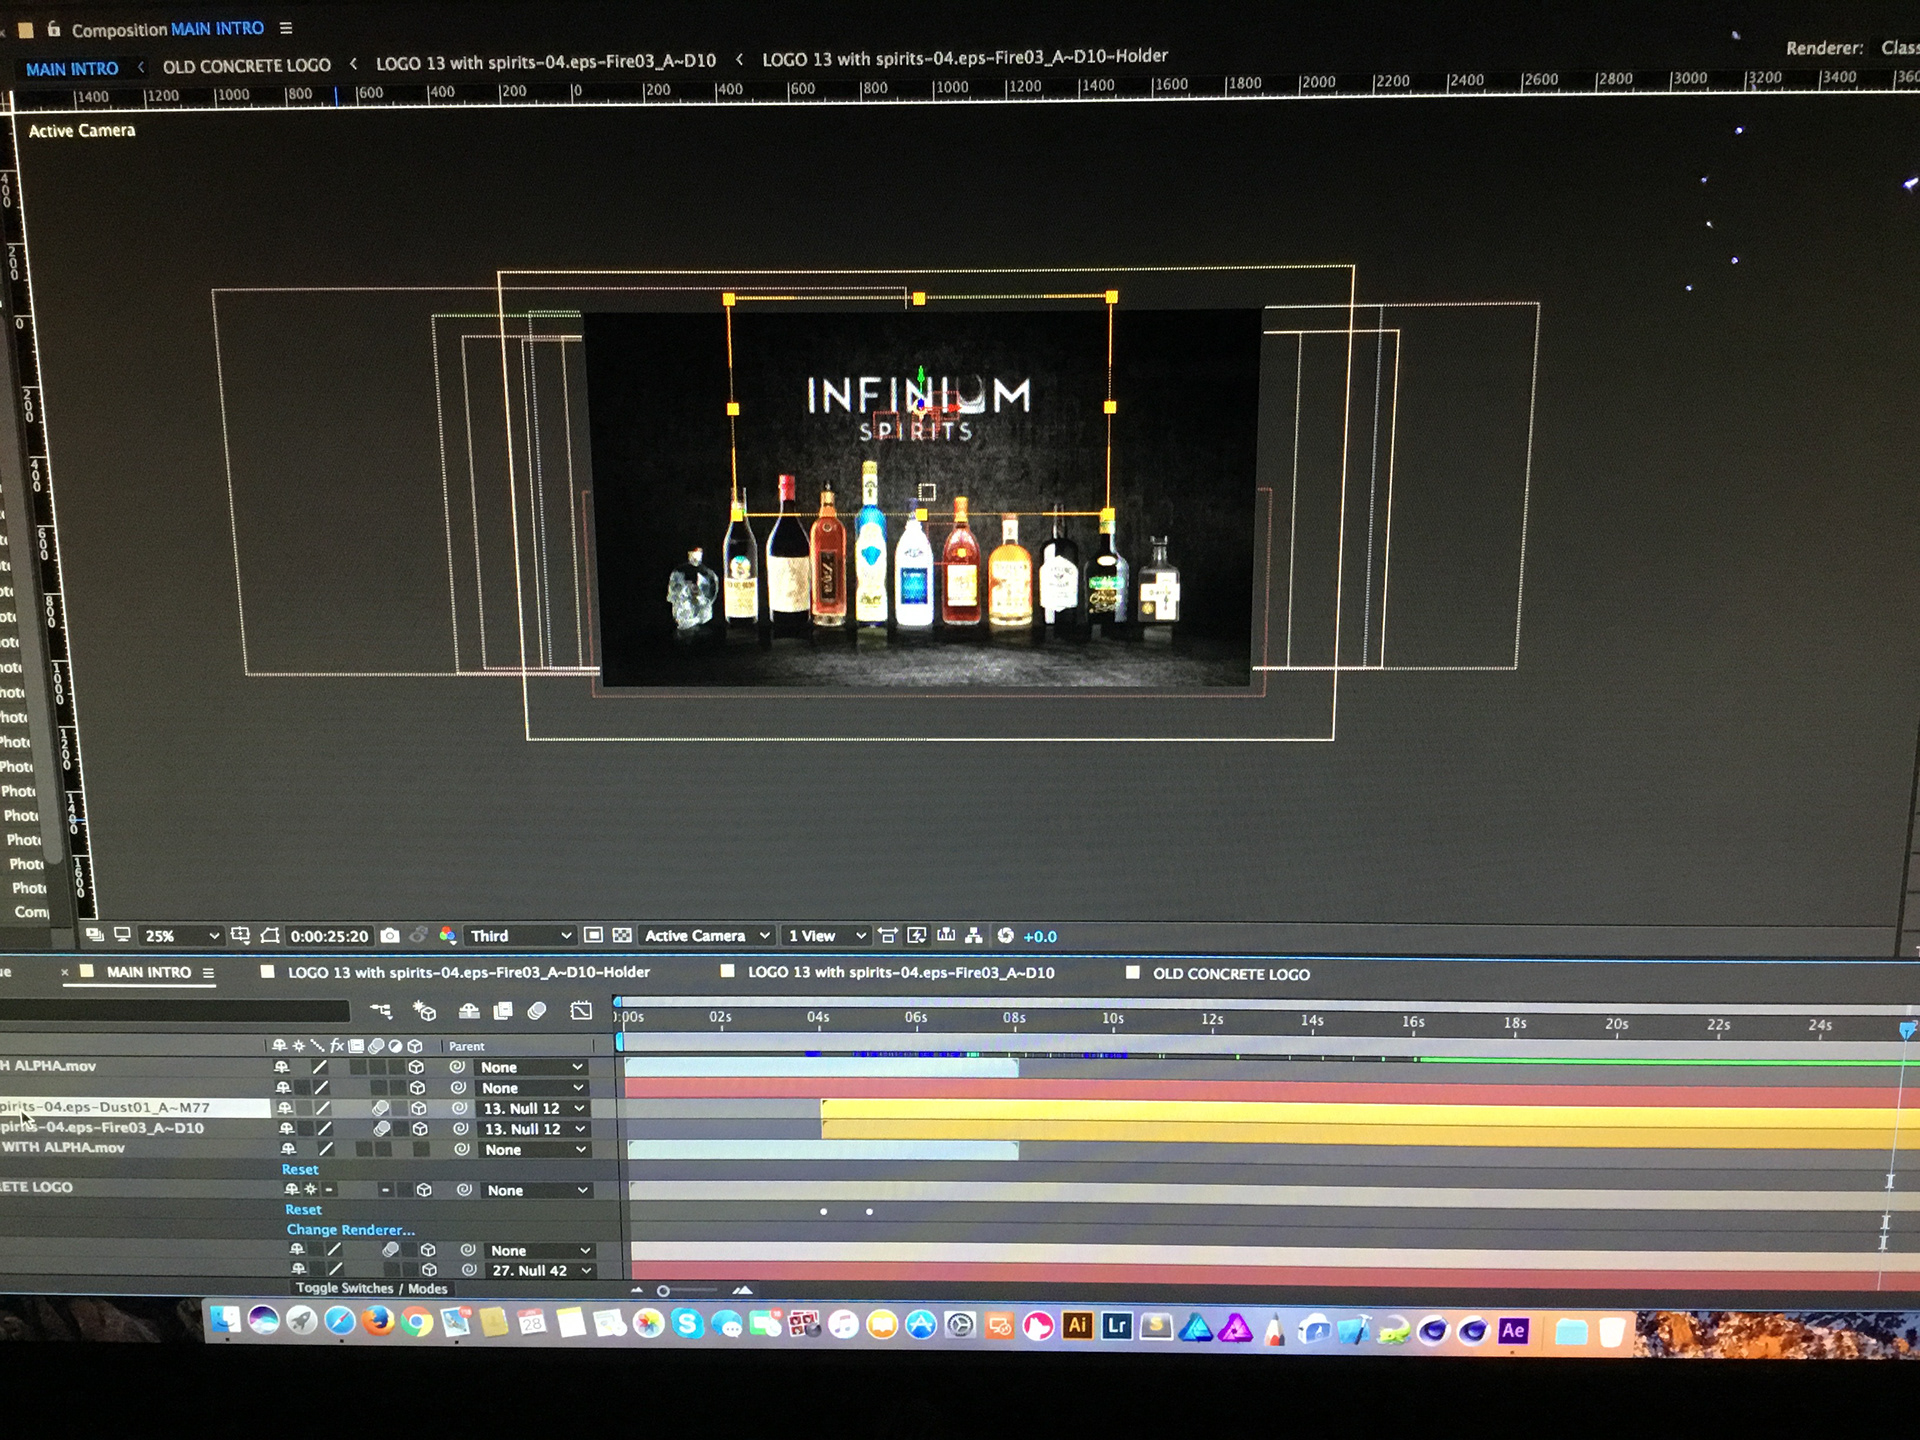Toggle the Hide Shy Layers icon

coord(469,1011)
